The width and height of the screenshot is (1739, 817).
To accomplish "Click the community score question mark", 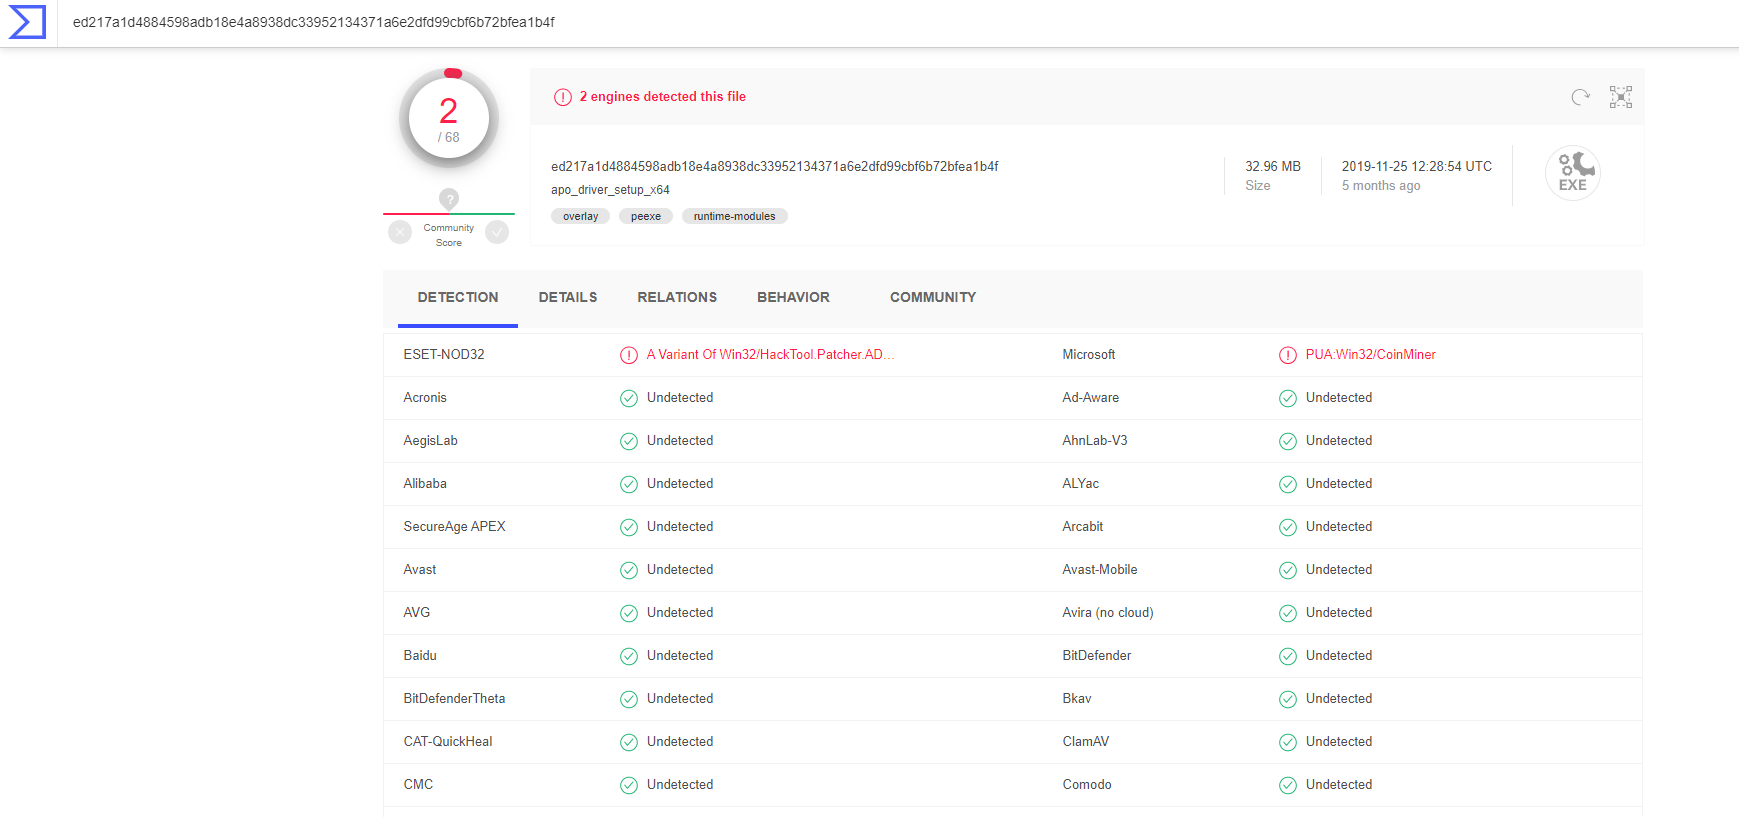I will click(449, 199).
